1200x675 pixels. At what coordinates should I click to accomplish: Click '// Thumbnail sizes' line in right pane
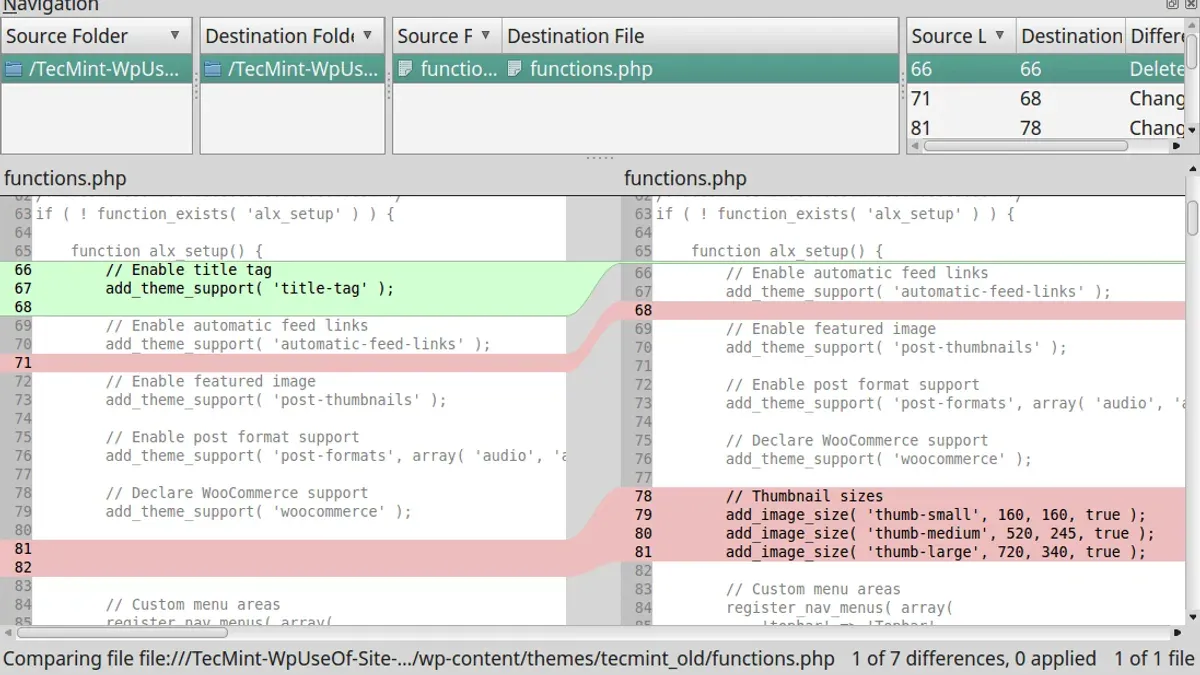tap(804, 496)
